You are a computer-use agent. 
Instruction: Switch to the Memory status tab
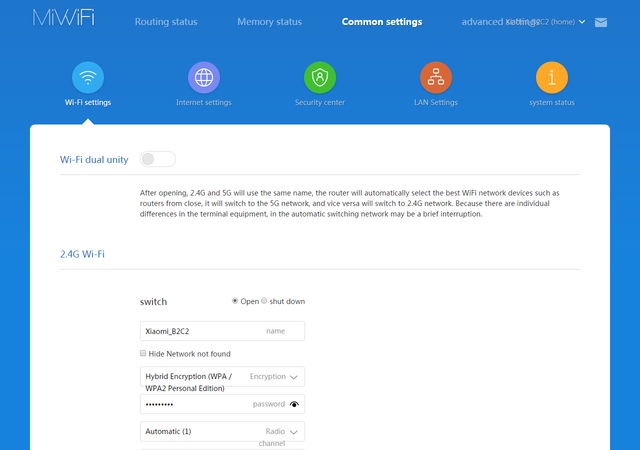(269, 22)
